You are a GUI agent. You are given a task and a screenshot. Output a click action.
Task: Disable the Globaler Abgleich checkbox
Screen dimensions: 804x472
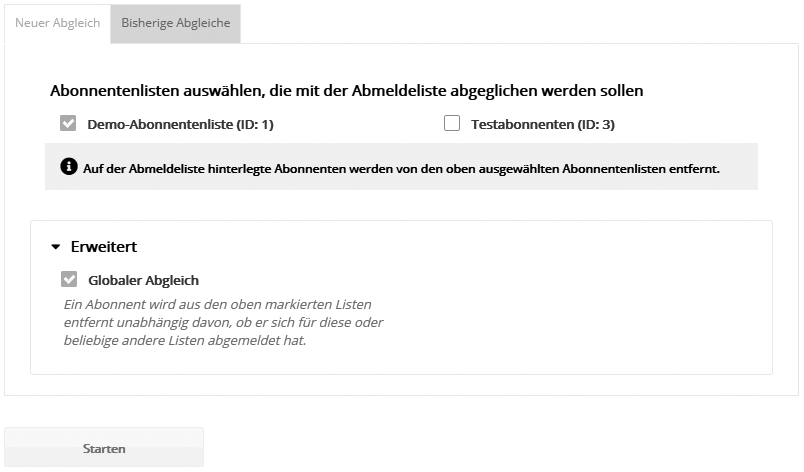click(x=68, y=280)
